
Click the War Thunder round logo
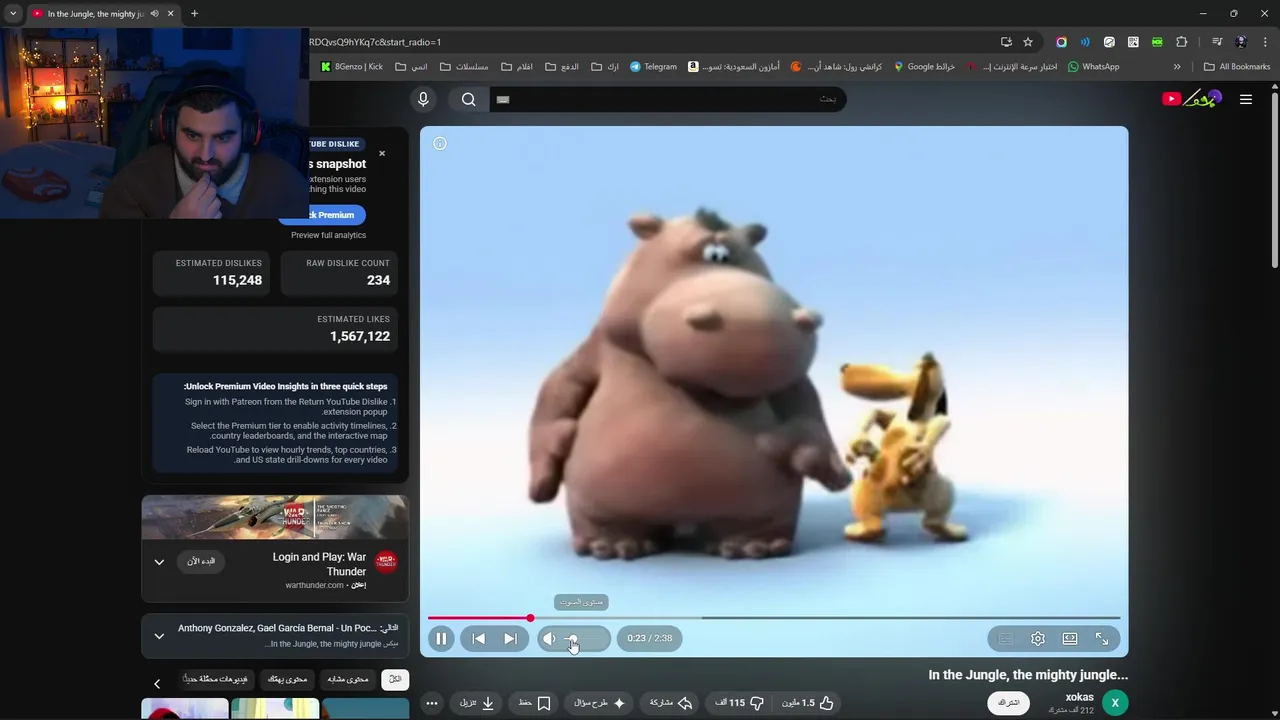pyautogui.click(x=386, y=562)
